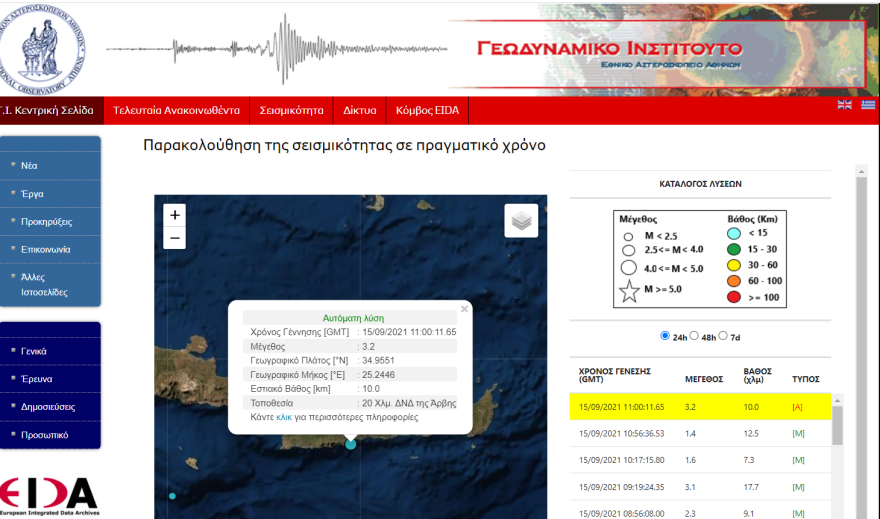Click the page scrollbar up arrow

click(x=861, y=171)
